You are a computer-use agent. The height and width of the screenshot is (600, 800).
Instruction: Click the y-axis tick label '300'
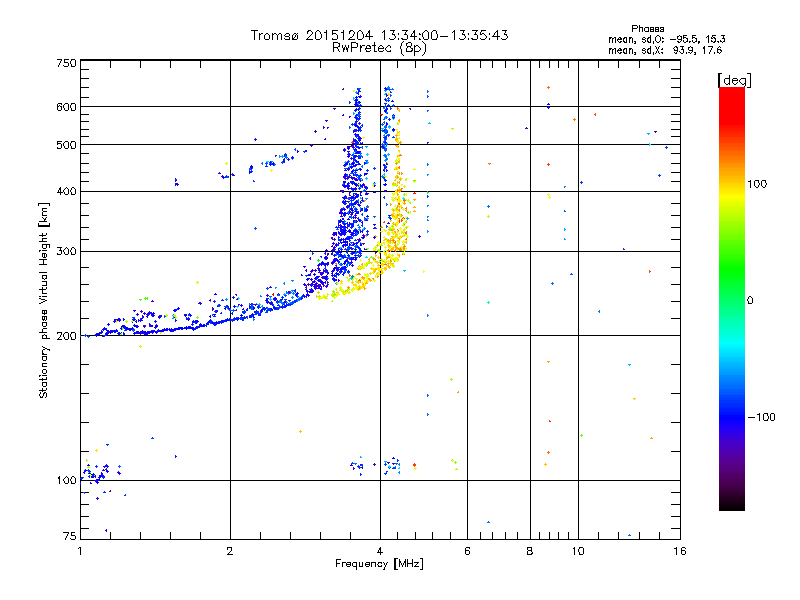(66, 251)
